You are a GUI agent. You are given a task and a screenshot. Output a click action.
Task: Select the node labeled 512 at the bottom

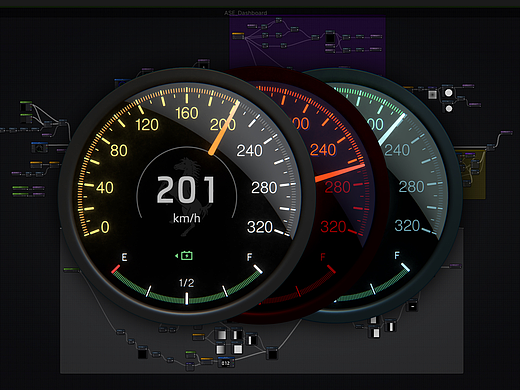tap(226, 363)
